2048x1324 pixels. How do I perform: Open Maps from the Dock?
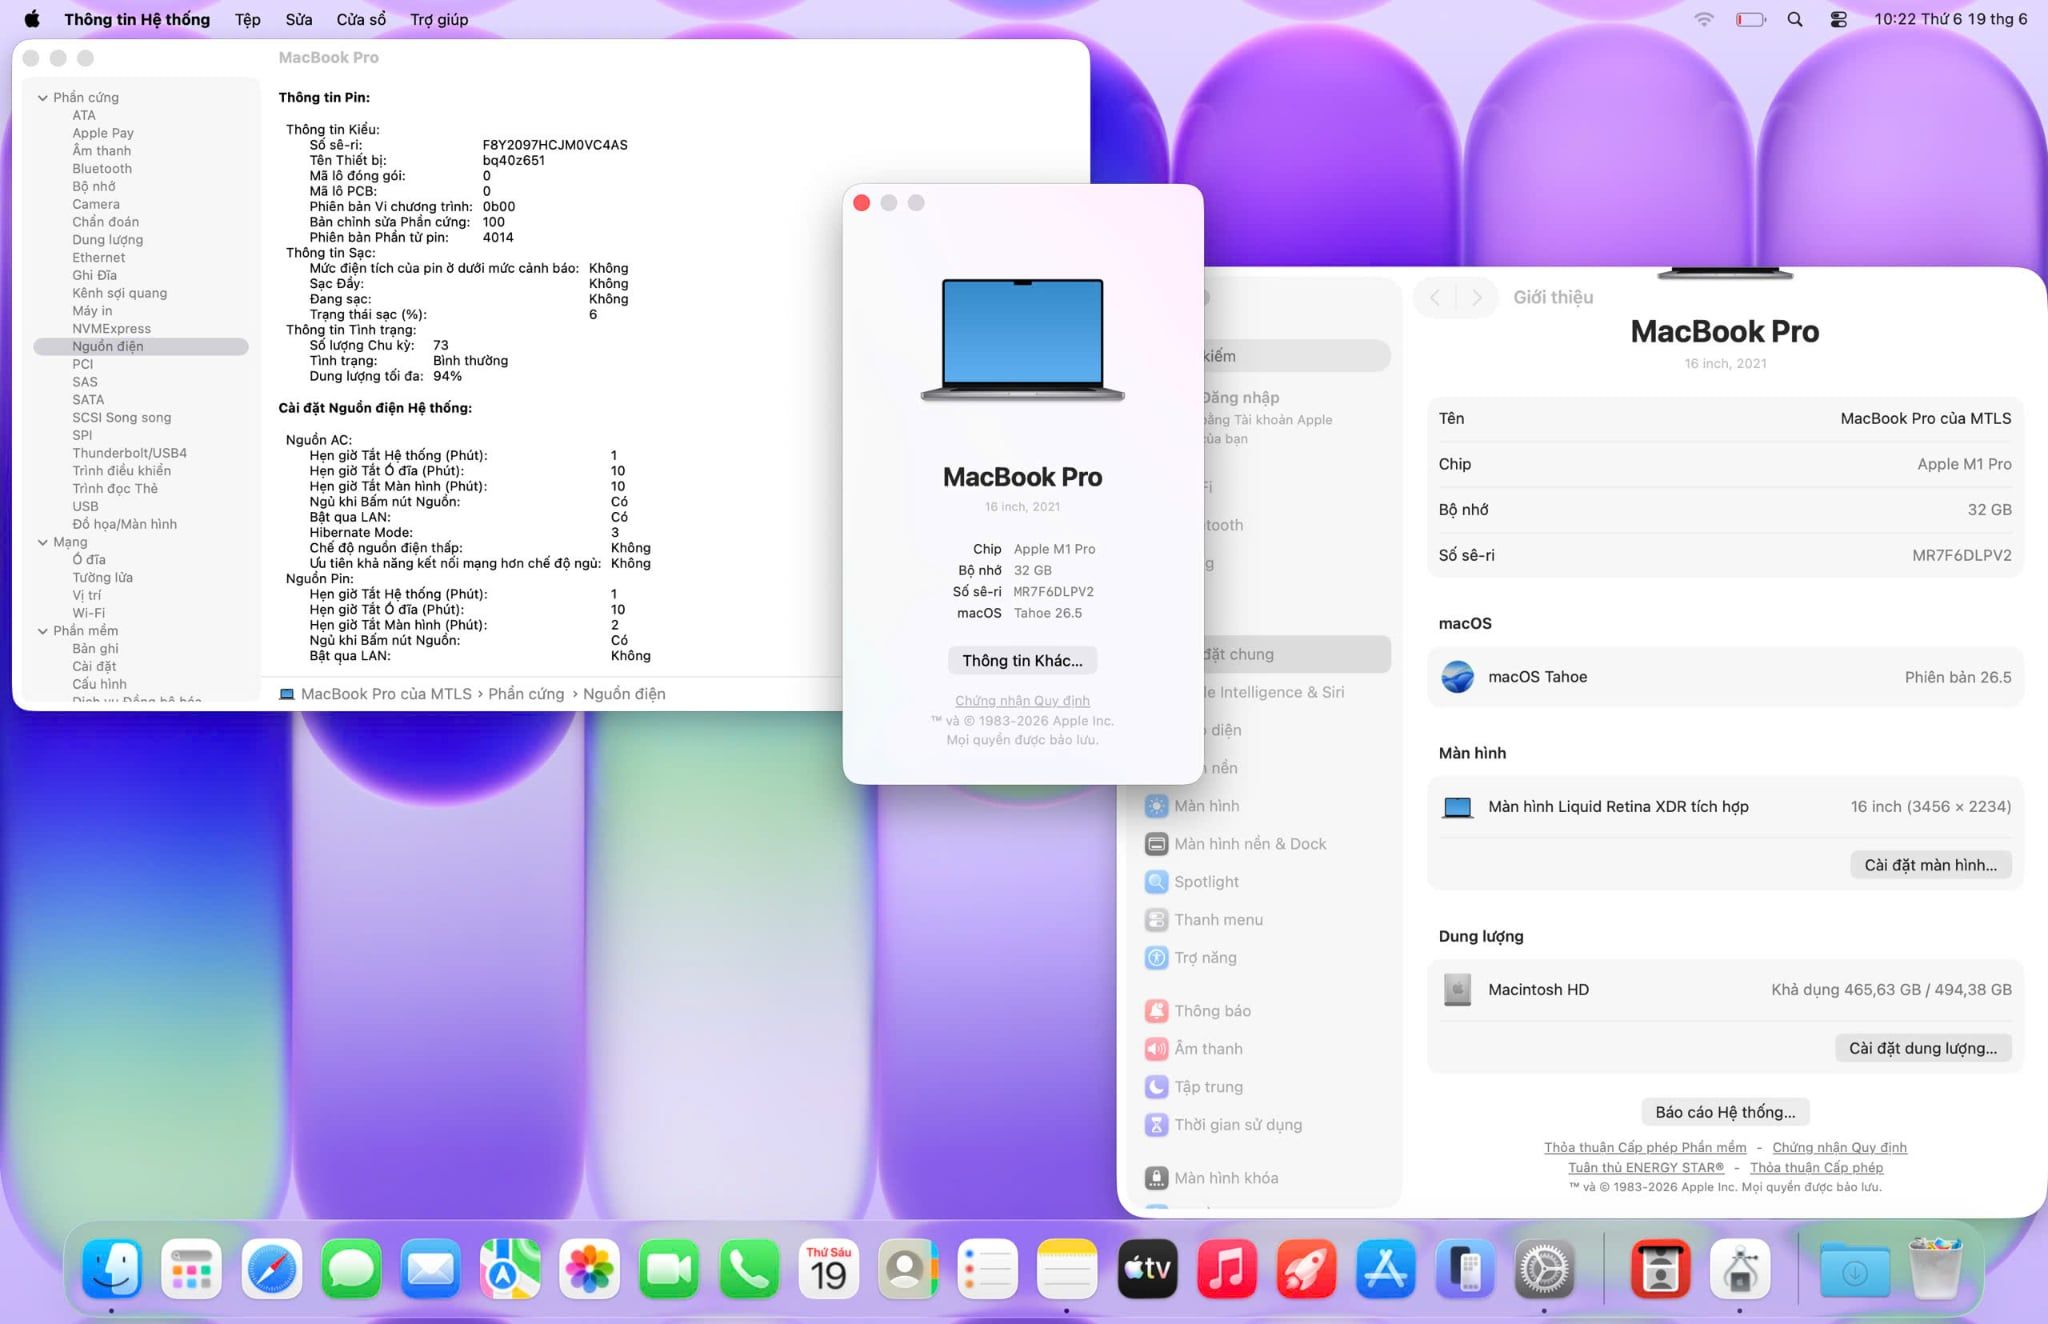click(510, 1269)
